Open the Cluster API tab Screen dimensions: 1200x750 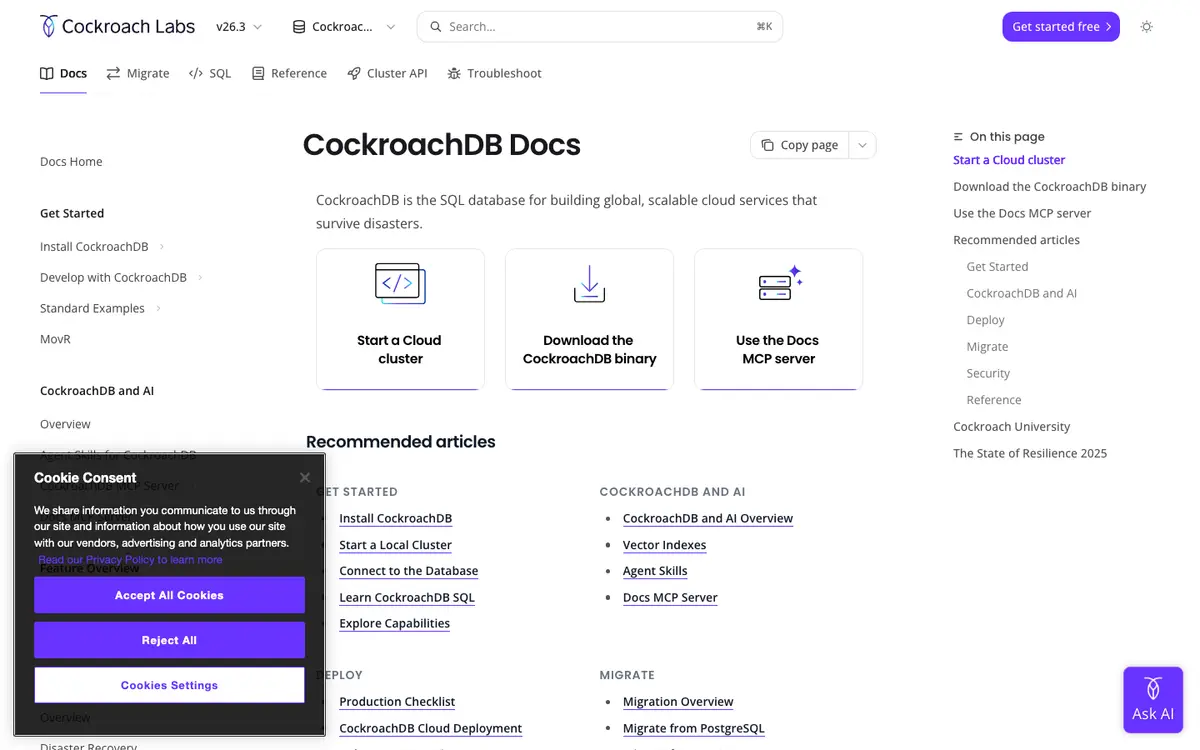point(387,73)
